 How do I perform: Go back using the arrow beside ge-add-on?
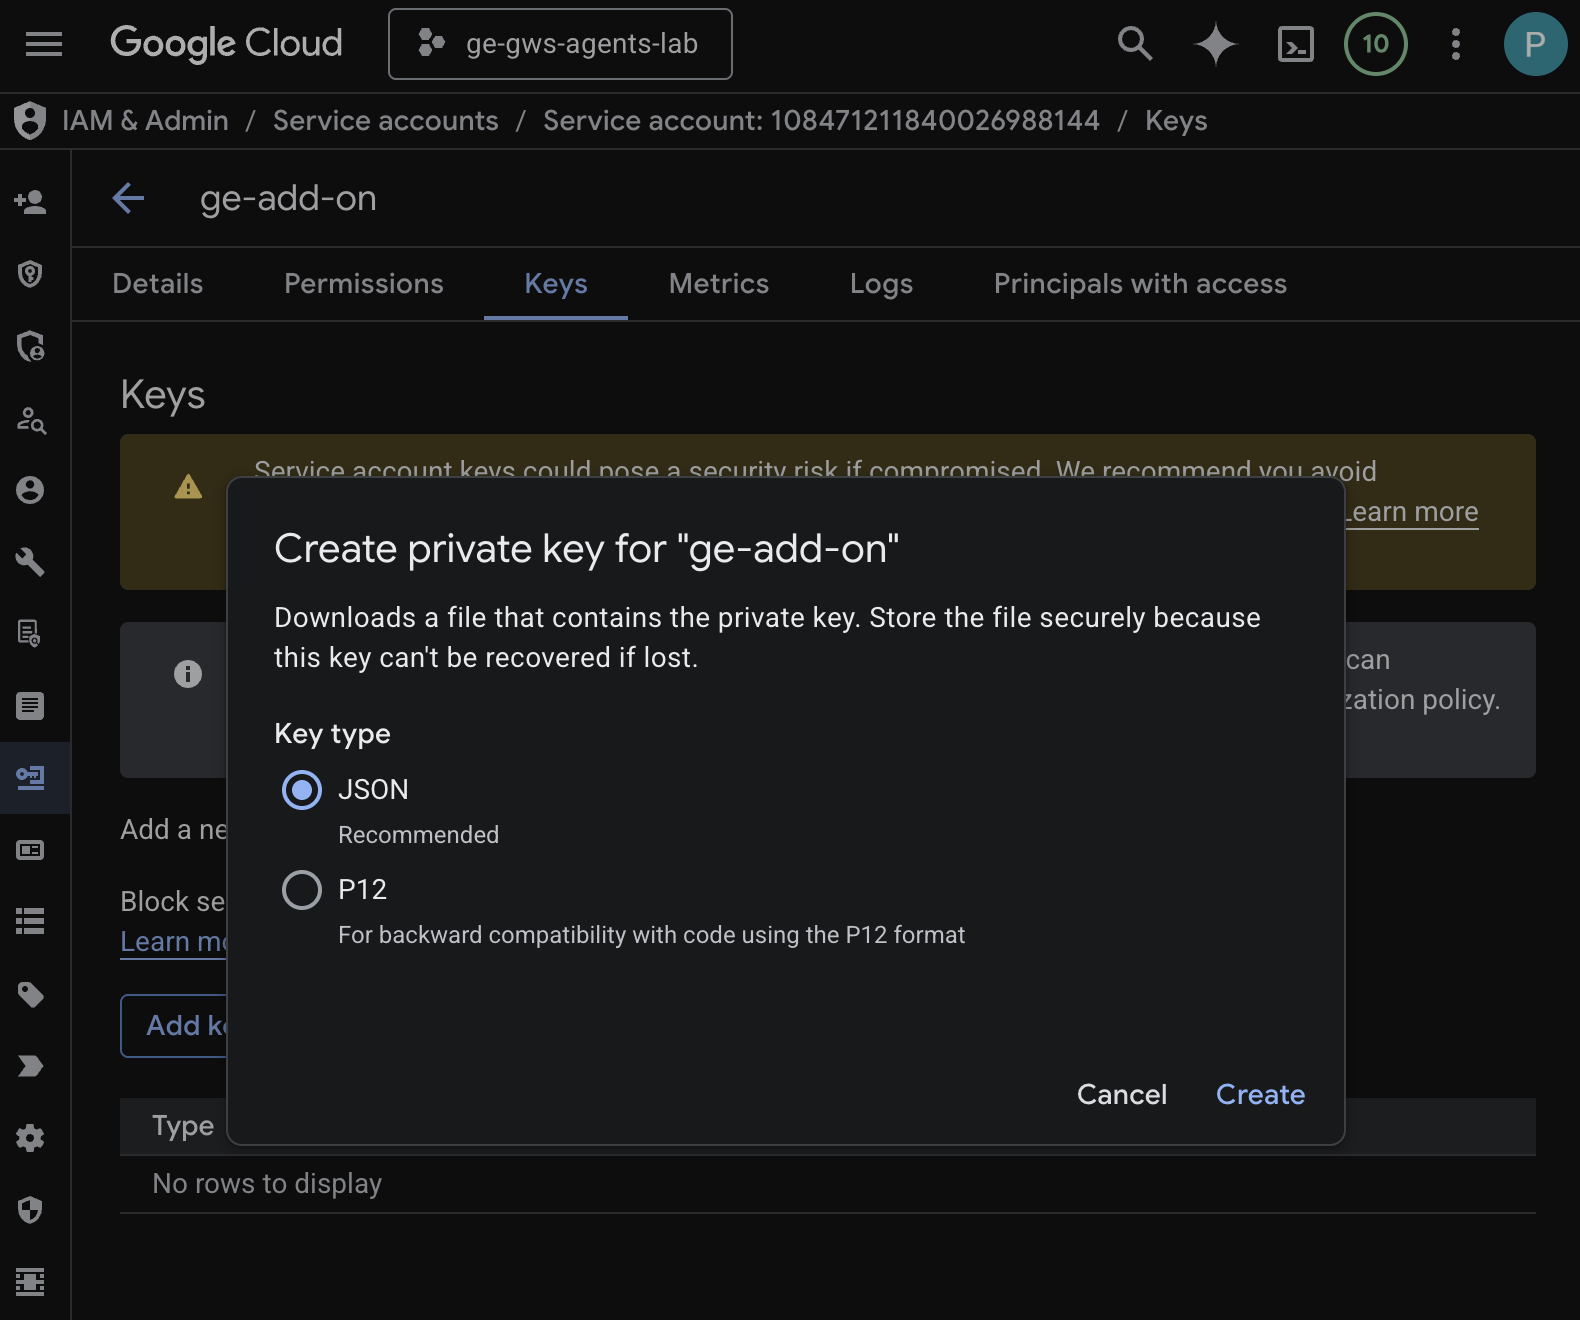[129, 198]
